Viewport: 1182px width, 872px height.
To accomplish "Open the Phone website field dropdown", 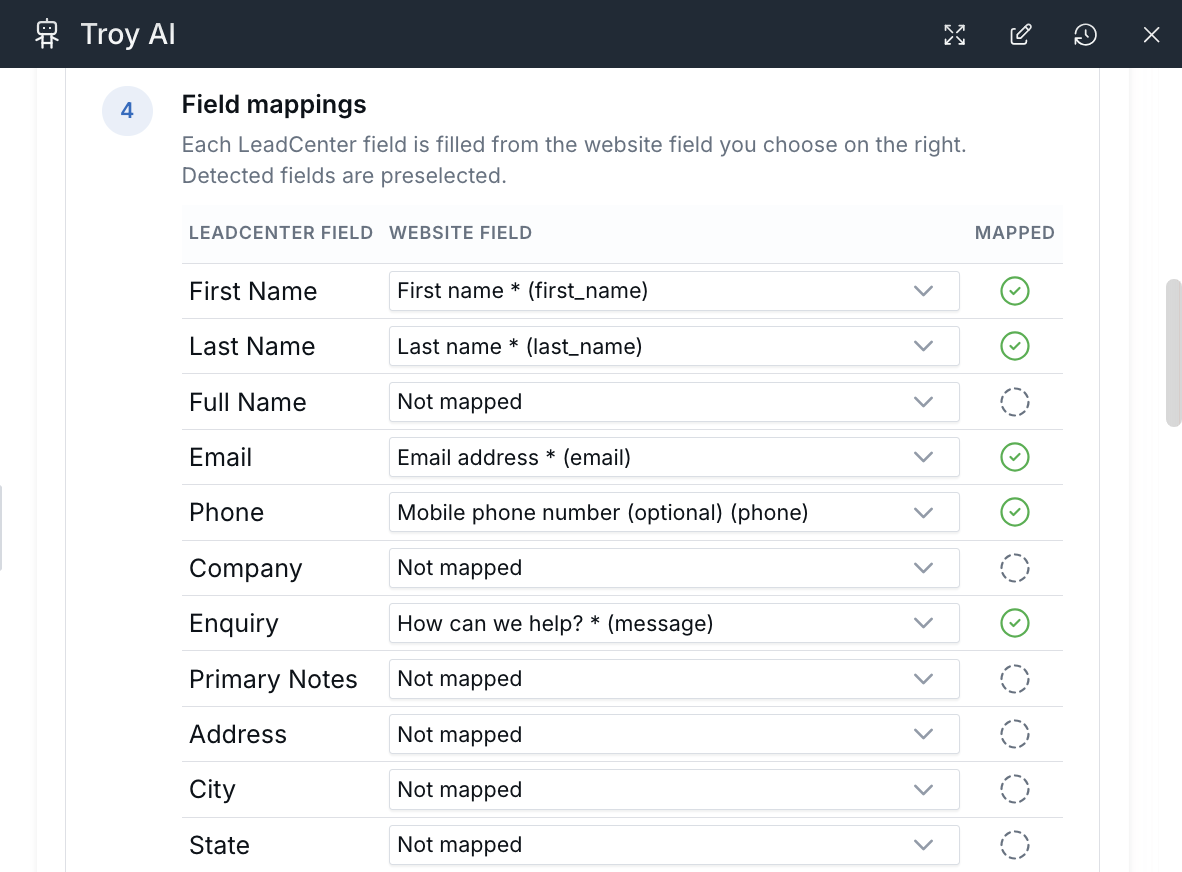I will click(x=674, y=512).
